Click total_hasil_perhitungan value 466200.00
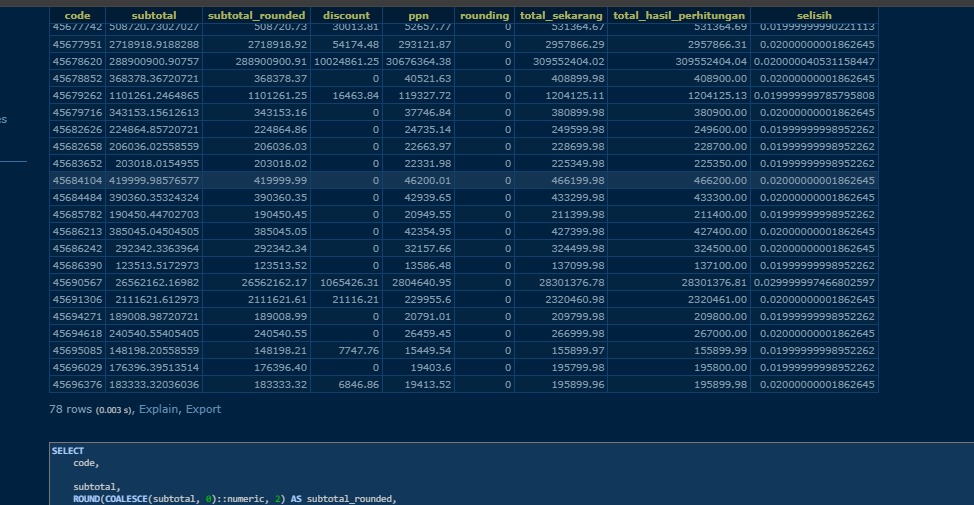The height and width of the screenshot is (505, 974). point(679,181)
